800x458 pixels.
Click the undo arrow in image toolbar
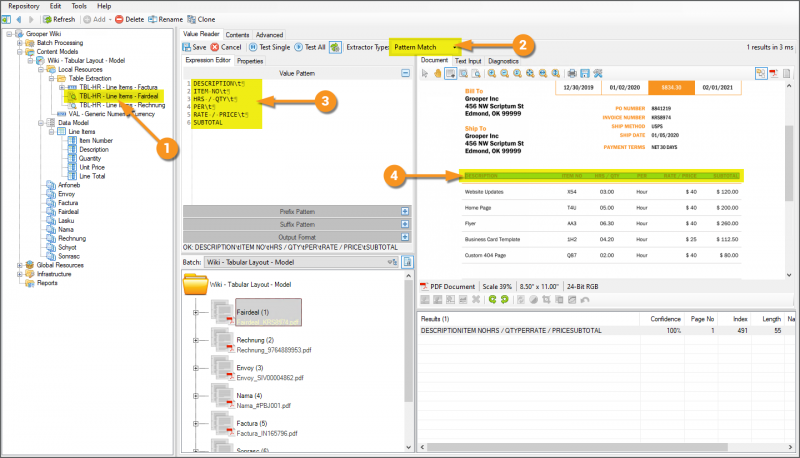coord(585,299)
